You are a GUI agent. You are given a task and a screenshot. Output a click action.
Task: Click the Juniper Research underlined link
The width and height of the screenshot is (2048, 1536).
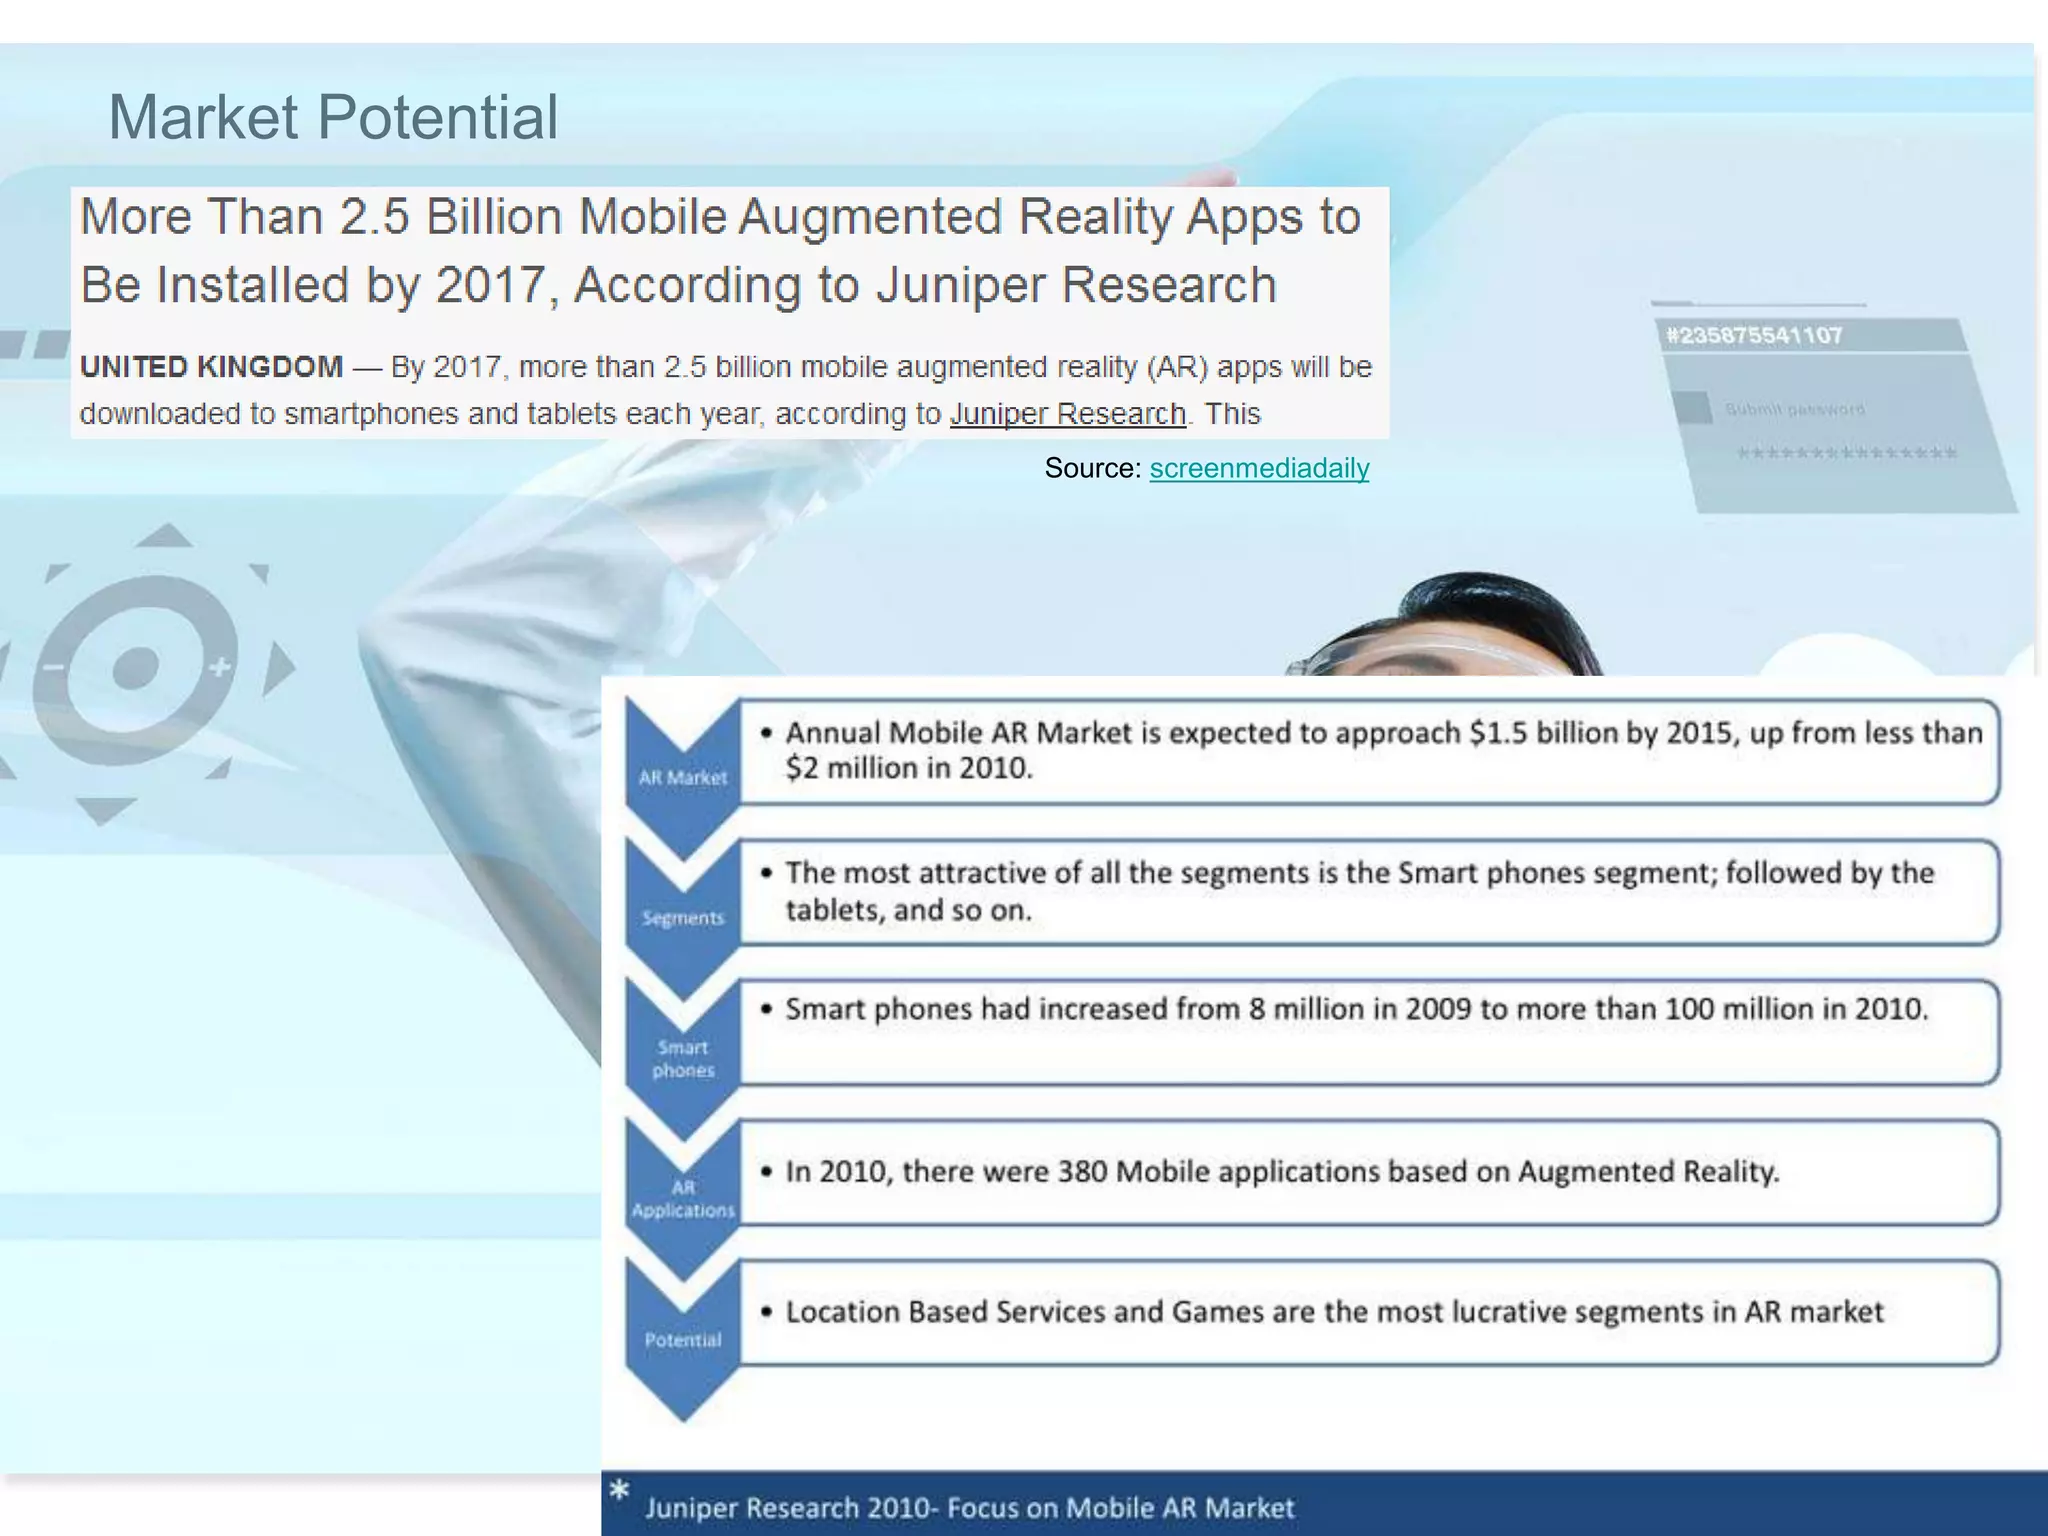1067,414
